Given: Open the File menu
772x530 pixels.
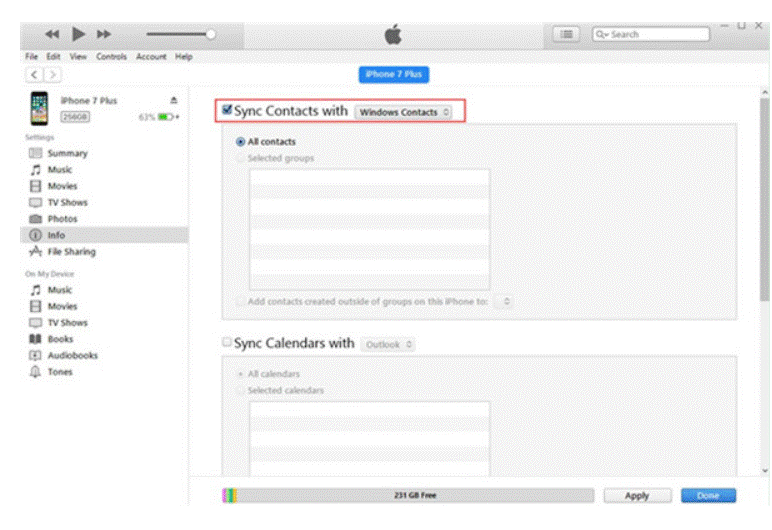Looking at the screenshot, I should tap(32, 57).
